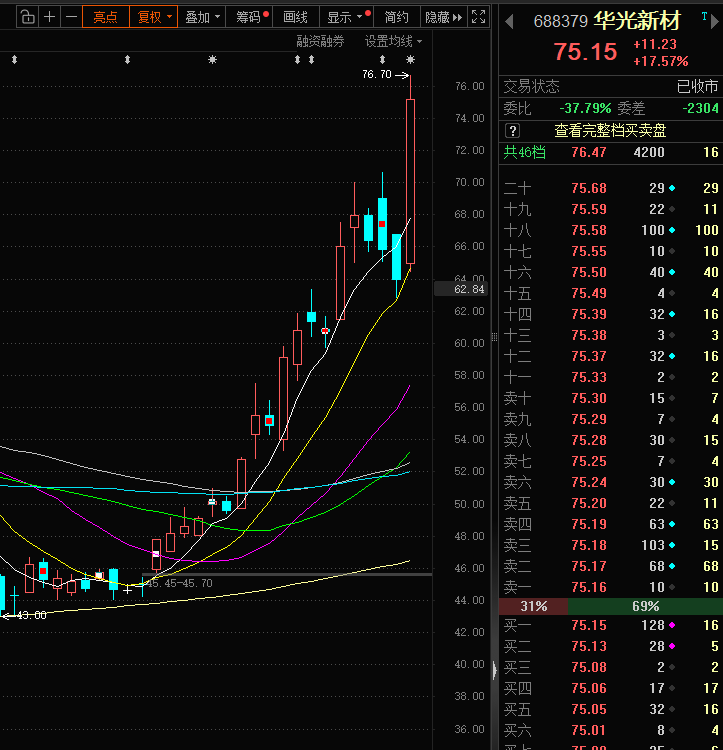The width and height of the screenshot is (723, 750).
Task: Click the 融资融券 link
Action: coord(320,42)
